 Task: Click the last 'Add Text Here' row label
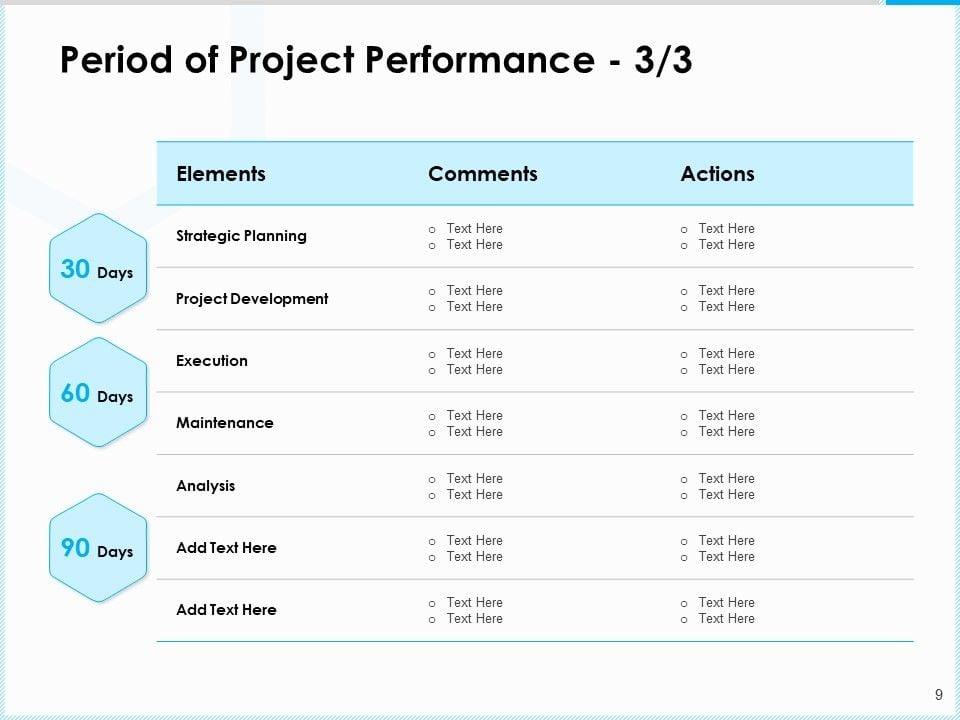[x=226, y=610]
